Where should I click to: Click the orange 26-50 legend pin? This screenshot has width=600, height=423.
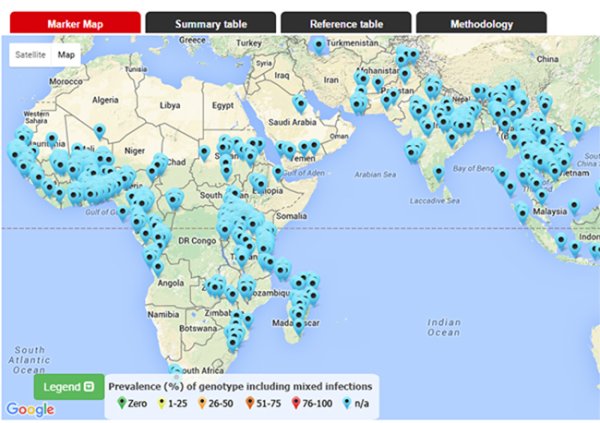pyautogui.click(x=201, y=402)
